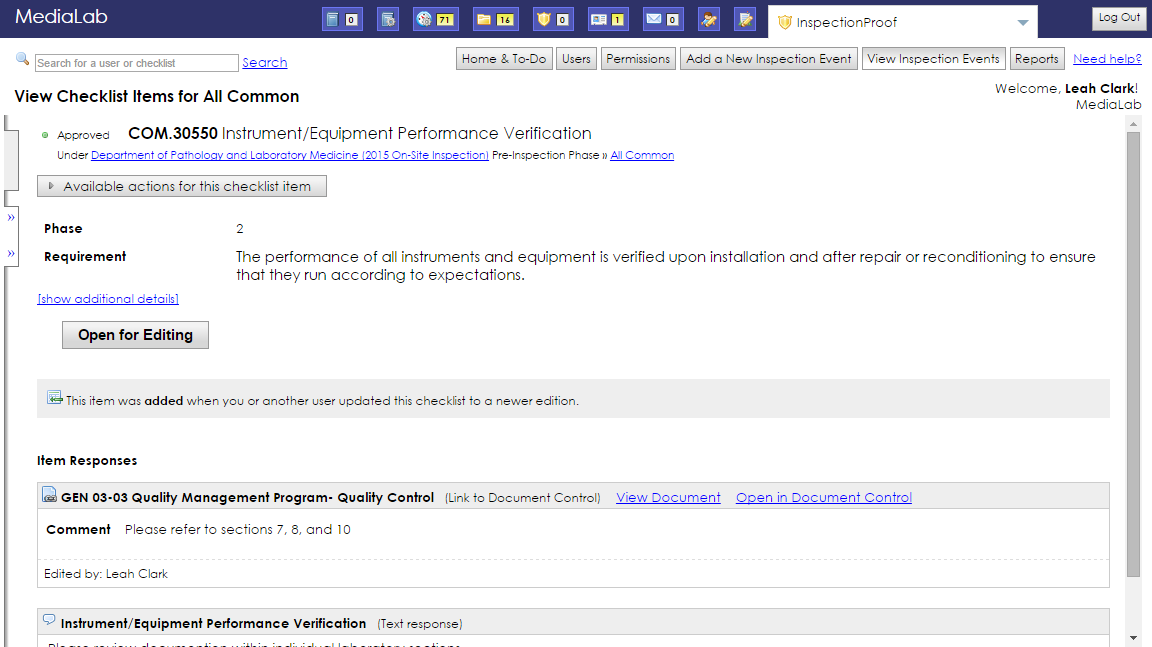This screenshot has height=647, width=1152.
Task: Click the envelope messages icon
Action: click(x=662, y=18)
